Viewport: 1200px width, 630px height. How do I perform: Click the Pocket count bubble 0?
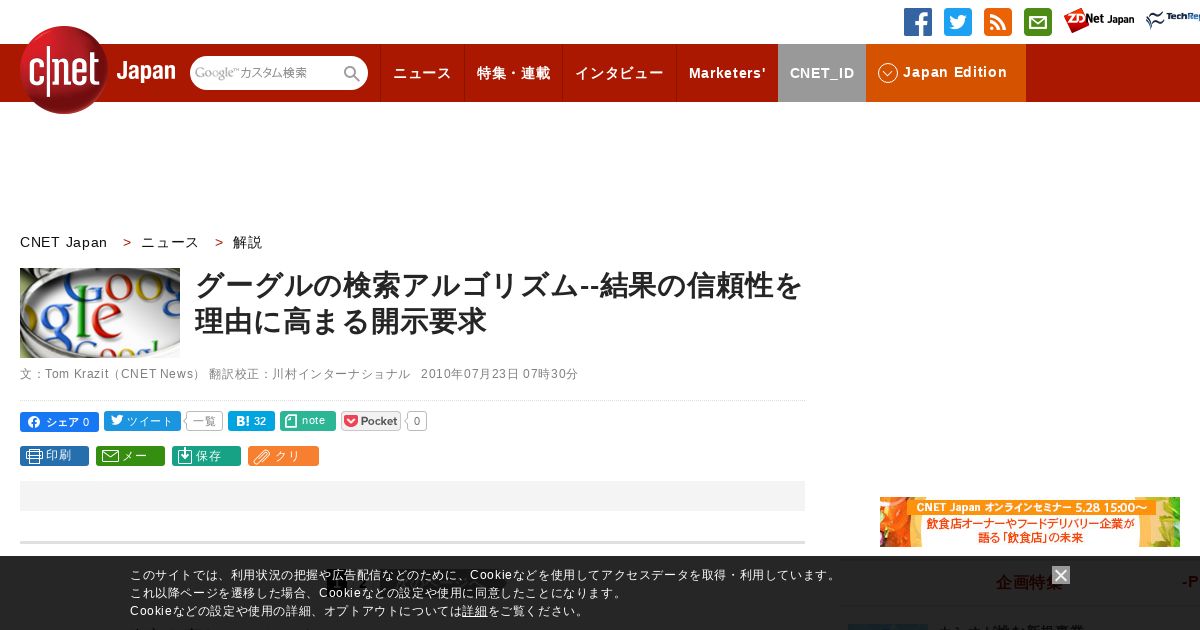click(x=417, y=421)
